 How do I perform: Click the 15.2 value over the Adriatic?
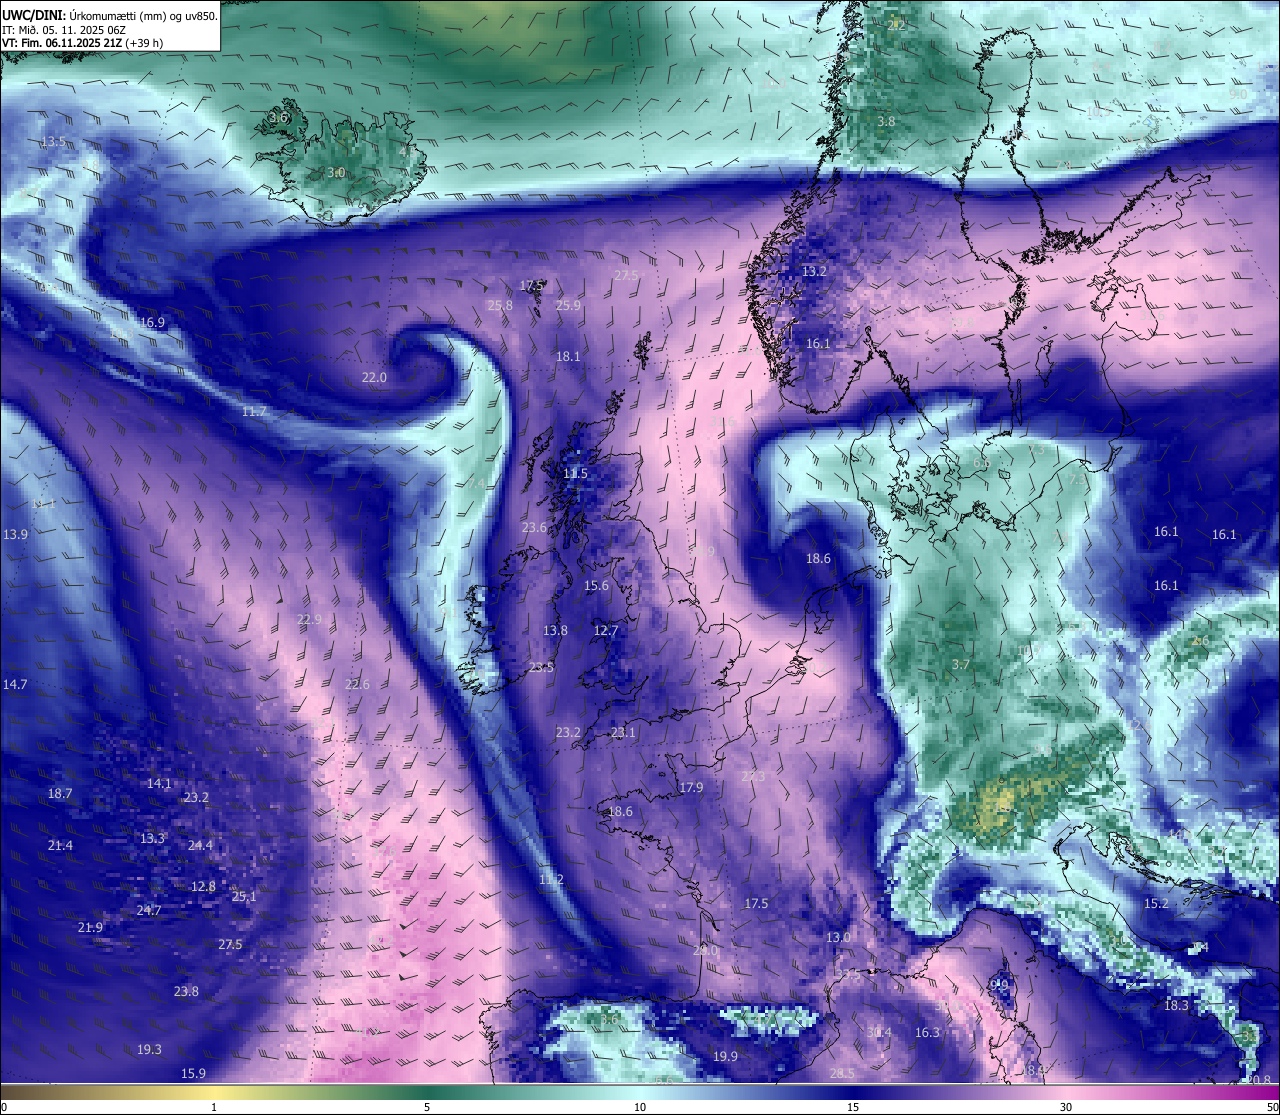coord(1156,904)
